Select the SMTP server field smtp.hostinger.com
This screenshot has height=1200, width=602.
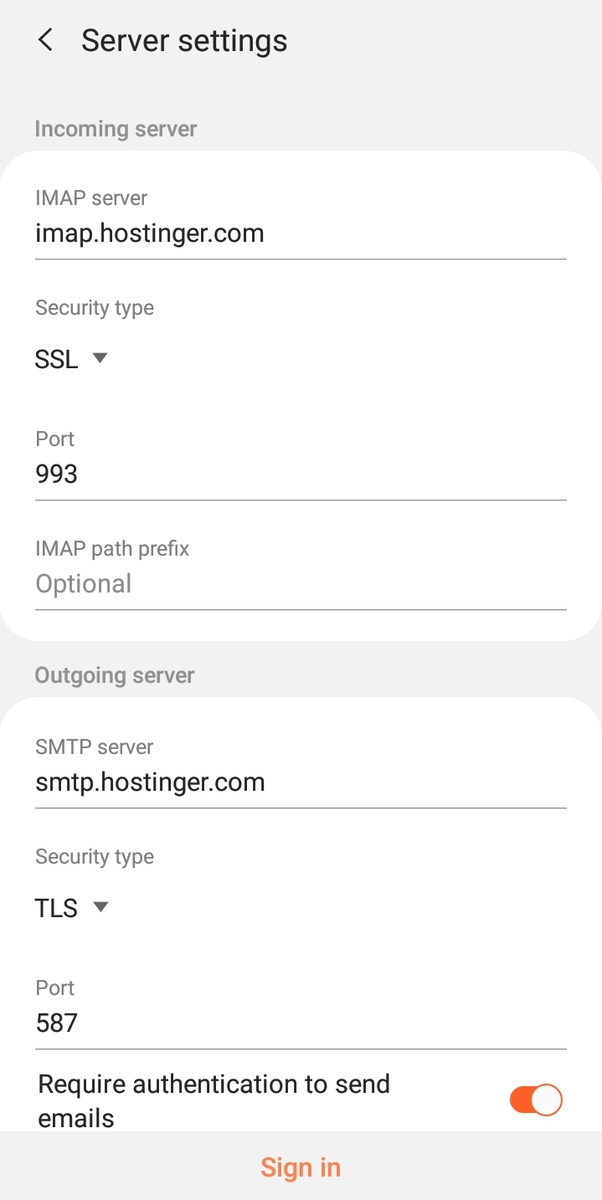[301, 782]
